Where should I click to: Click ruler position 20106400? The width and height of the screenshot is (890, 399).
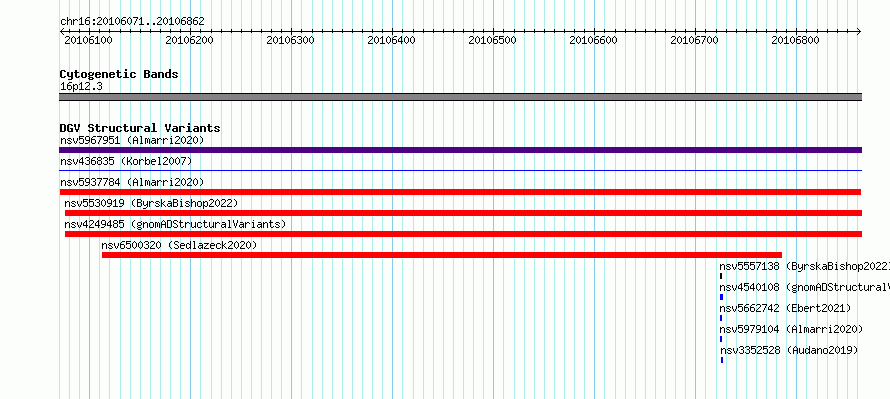coord(391,40)
